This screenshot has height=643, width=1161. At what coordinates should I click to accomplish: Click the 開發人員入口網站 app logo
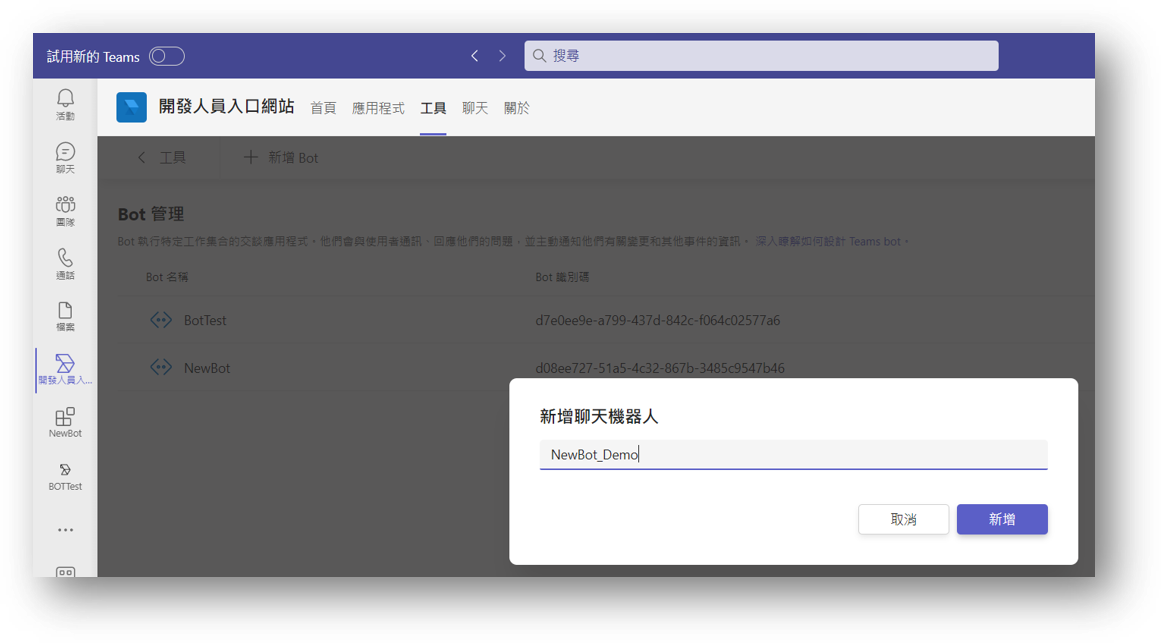[x=132, y=107]
